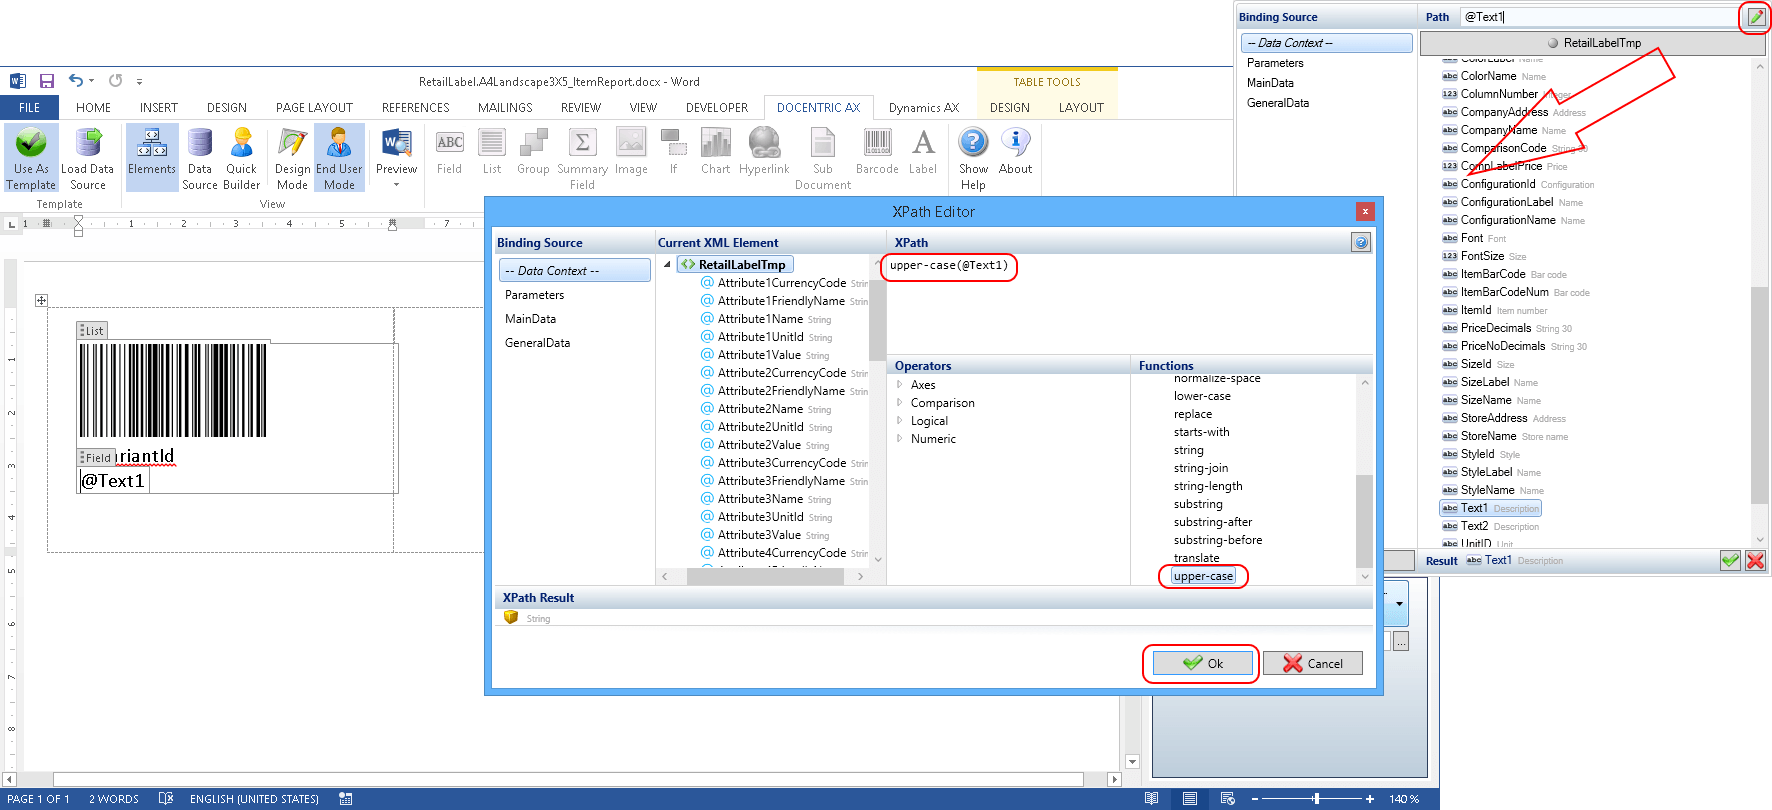
Task: Discard with the red X icon
Action: 1755,561
